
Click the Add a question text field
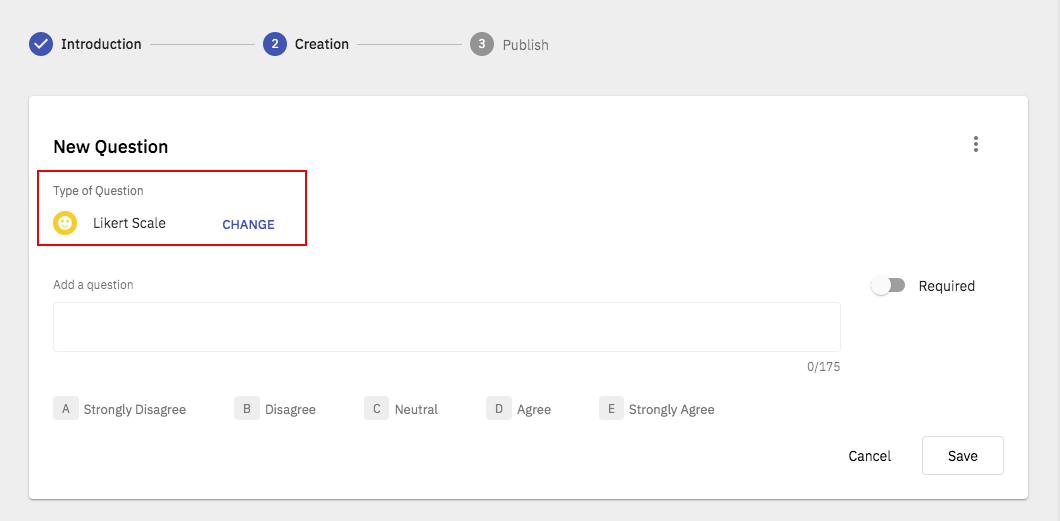coord(447,326)
